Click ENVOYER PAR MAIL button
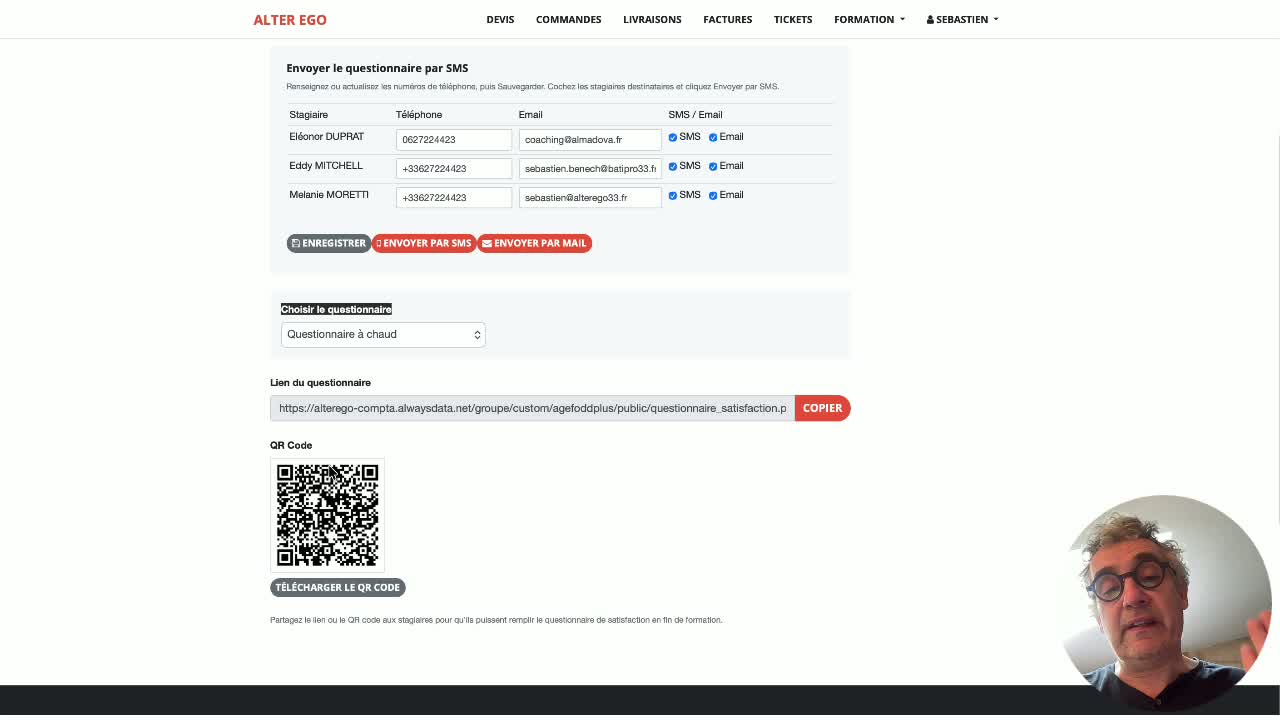1280x720 pixels. [x=534, y=243]
